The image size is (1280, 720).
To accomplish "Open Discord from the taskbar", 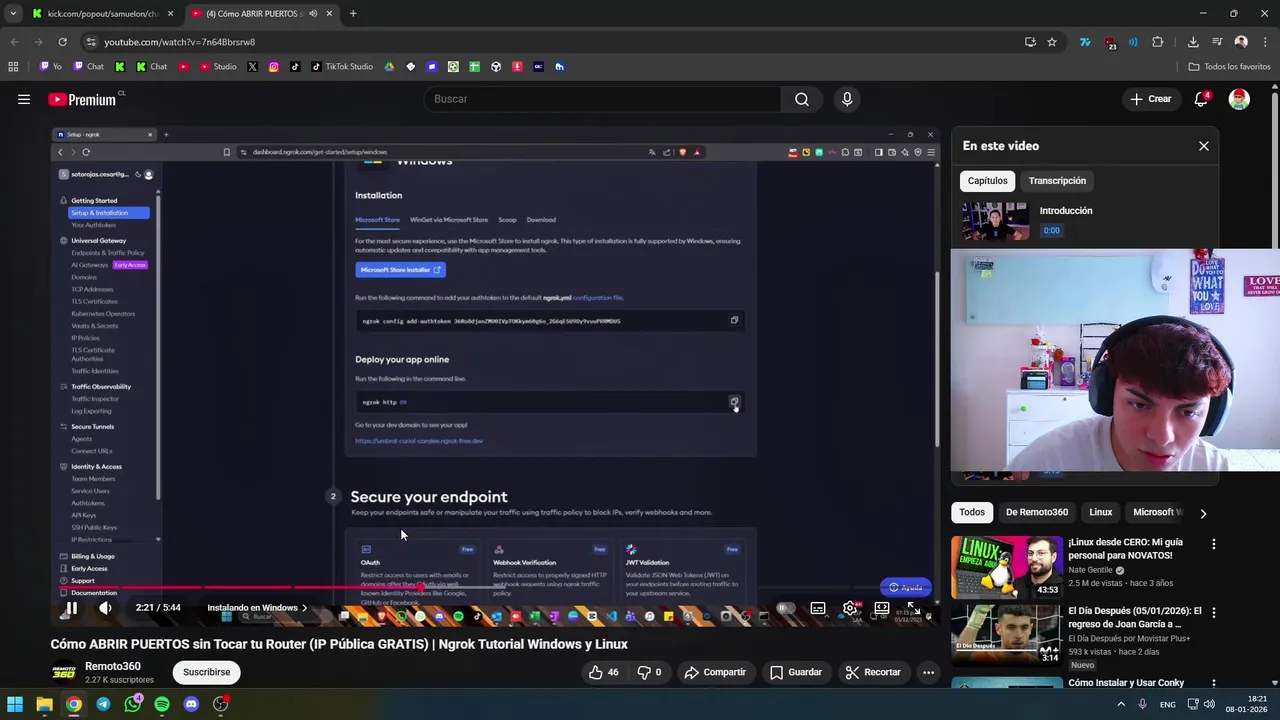I will (191, 704).
